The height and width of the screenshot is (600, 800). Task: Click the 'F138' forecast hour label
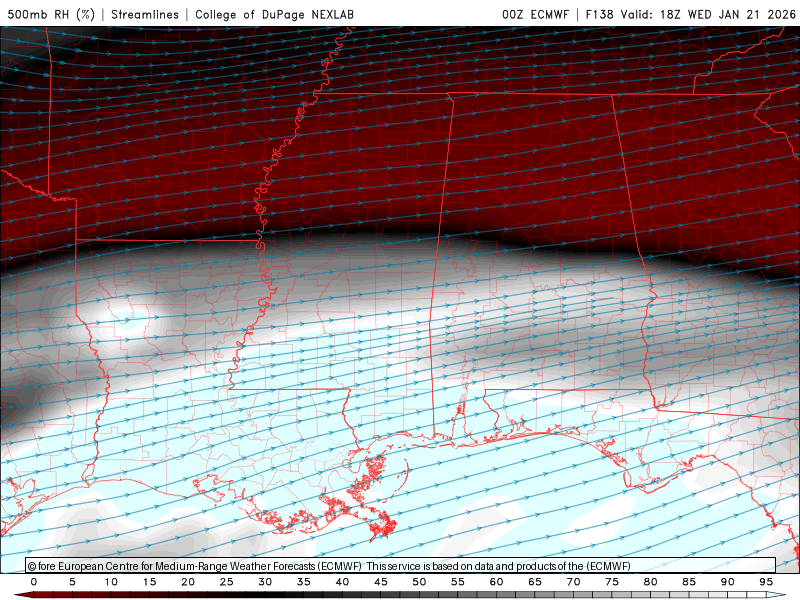(x=599, y=14)
